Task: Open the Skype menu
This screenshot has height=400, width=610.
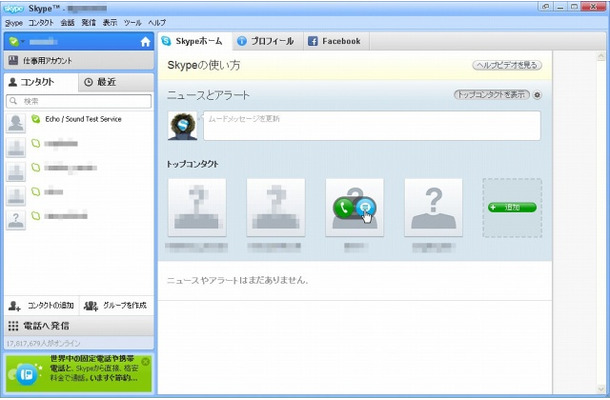Action: [14, 23]
